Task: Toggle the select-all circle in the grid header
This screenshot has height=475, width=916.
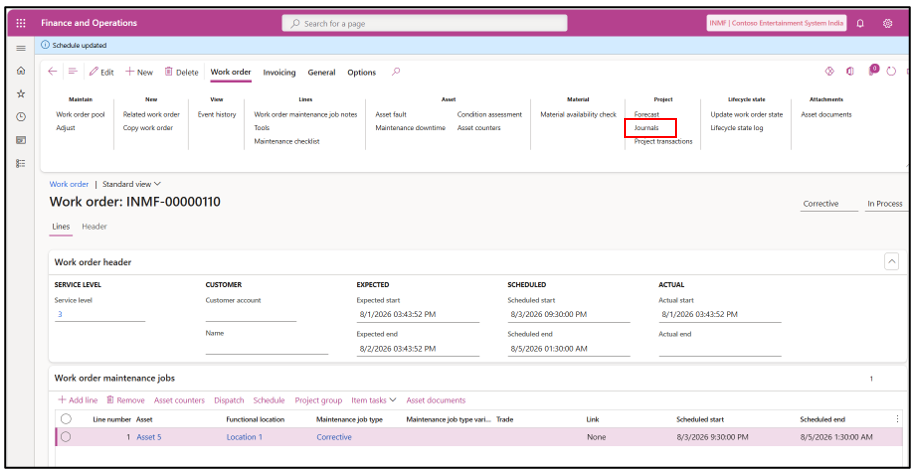Action: click(x=66, y=419)
